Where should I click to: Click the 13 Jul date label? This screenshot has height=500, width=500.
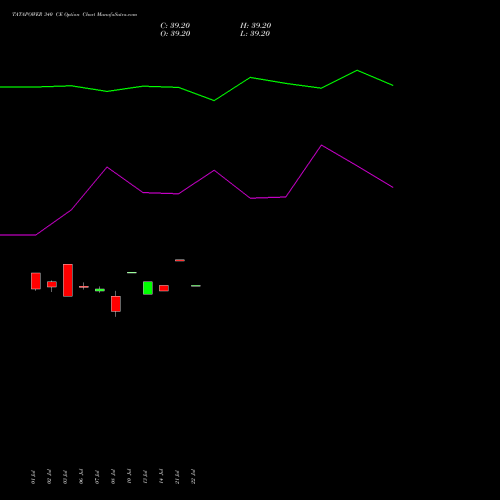(x=145, y=477)
